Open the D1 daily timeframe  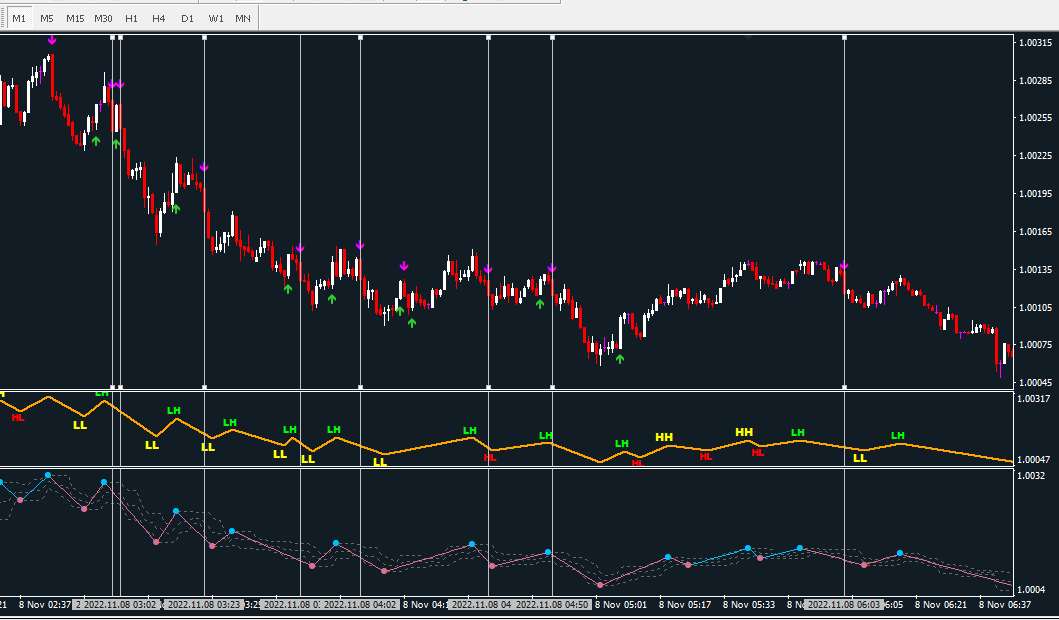[x=187, y=18]
